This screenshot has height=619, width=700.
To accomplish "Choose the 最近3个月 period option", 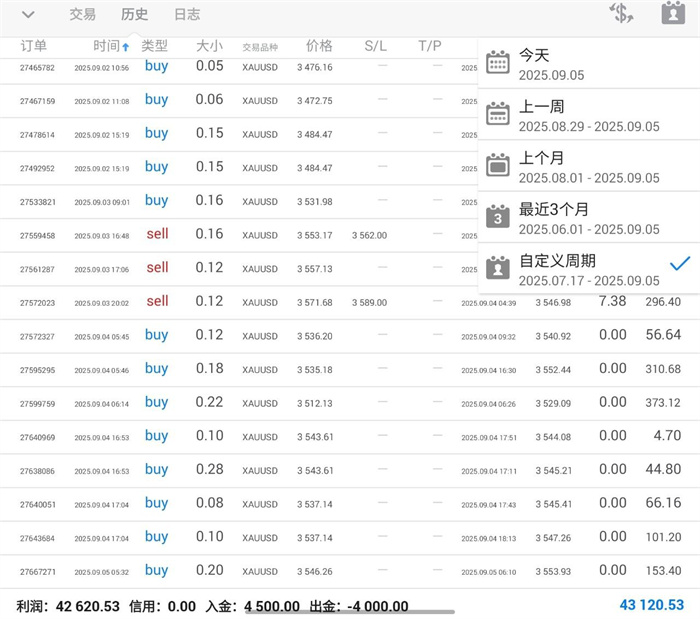I will (589, 218).
